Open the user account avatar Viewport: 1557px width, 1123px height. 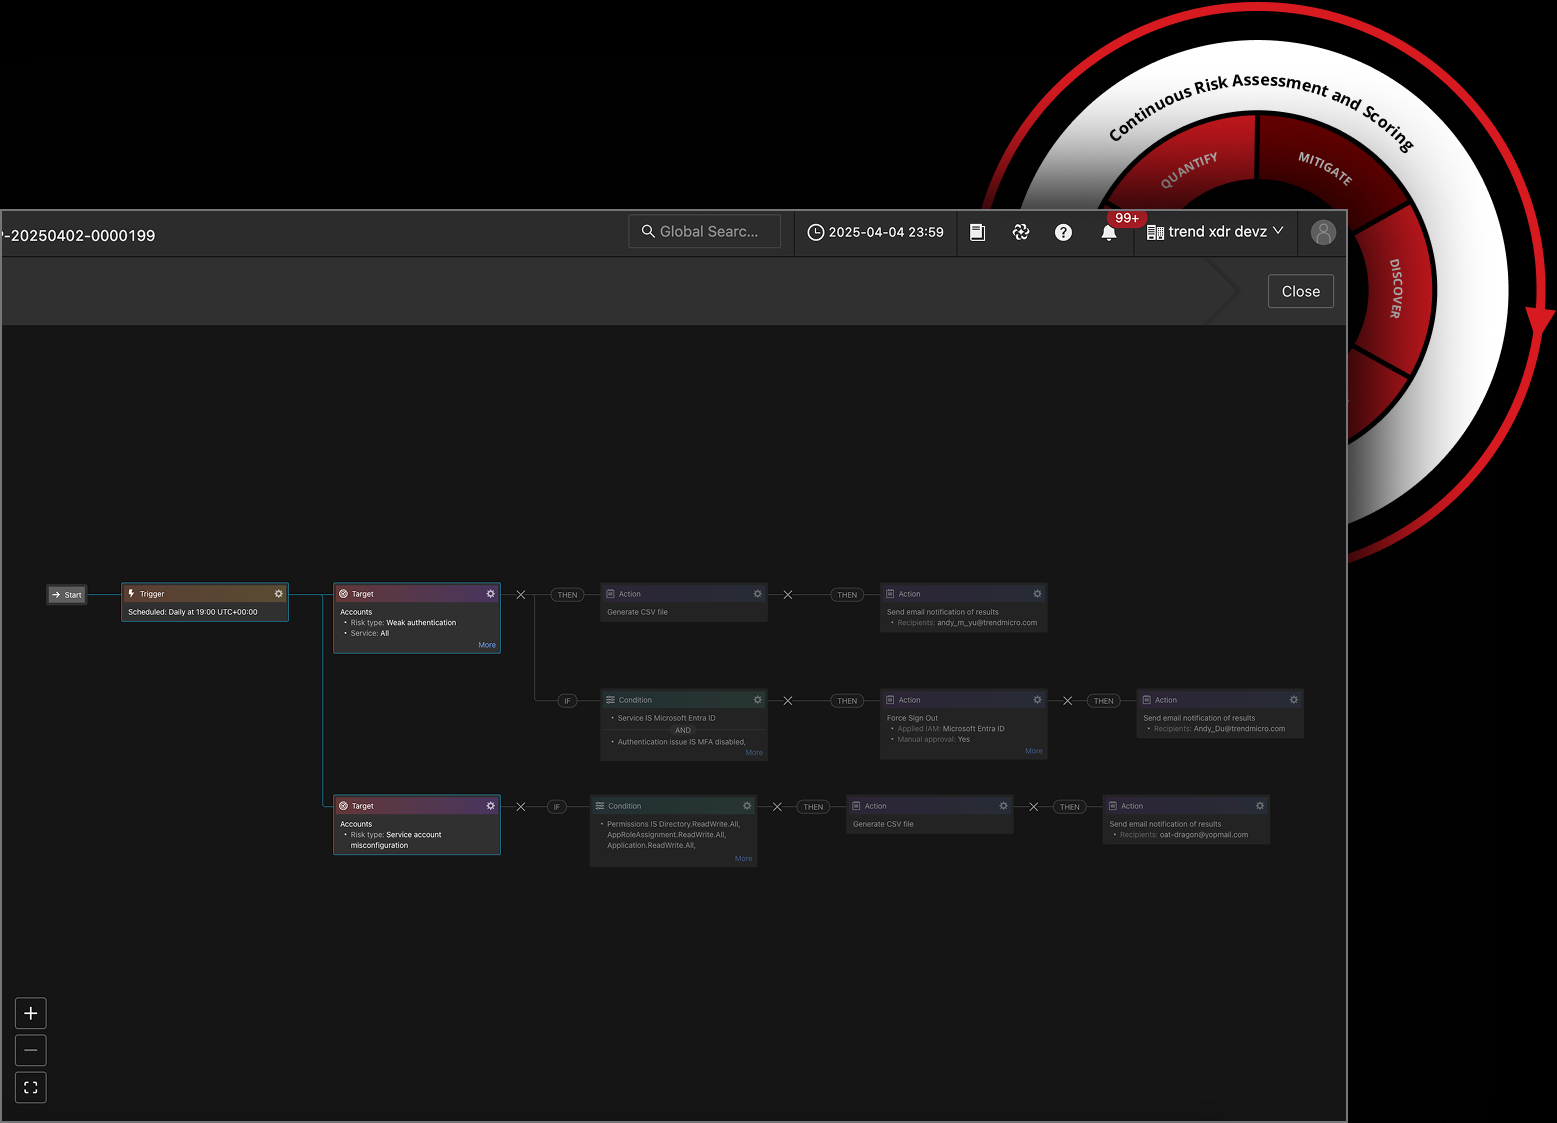pos(1322,232)
